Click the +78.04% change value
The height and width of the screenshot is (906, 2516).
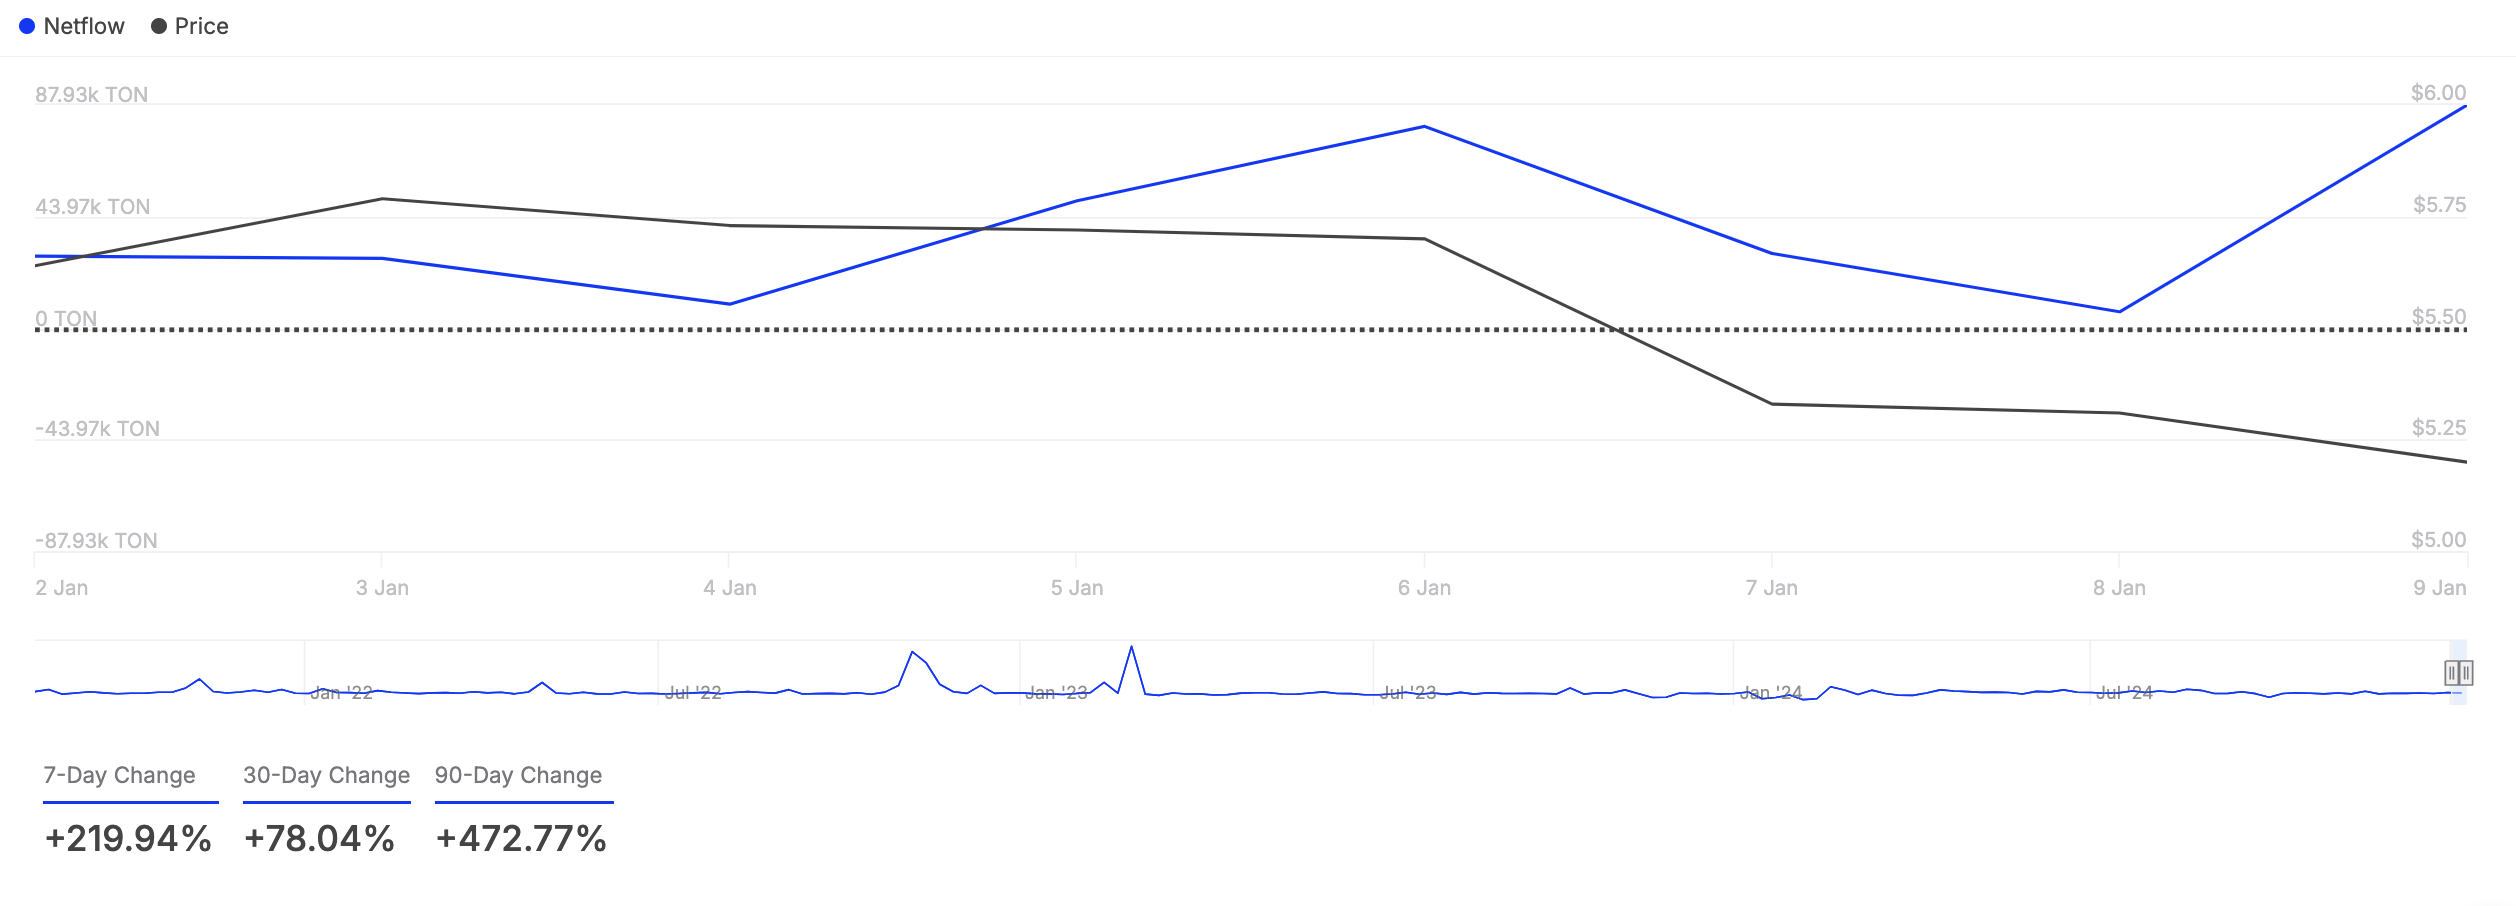click(319, 838)
